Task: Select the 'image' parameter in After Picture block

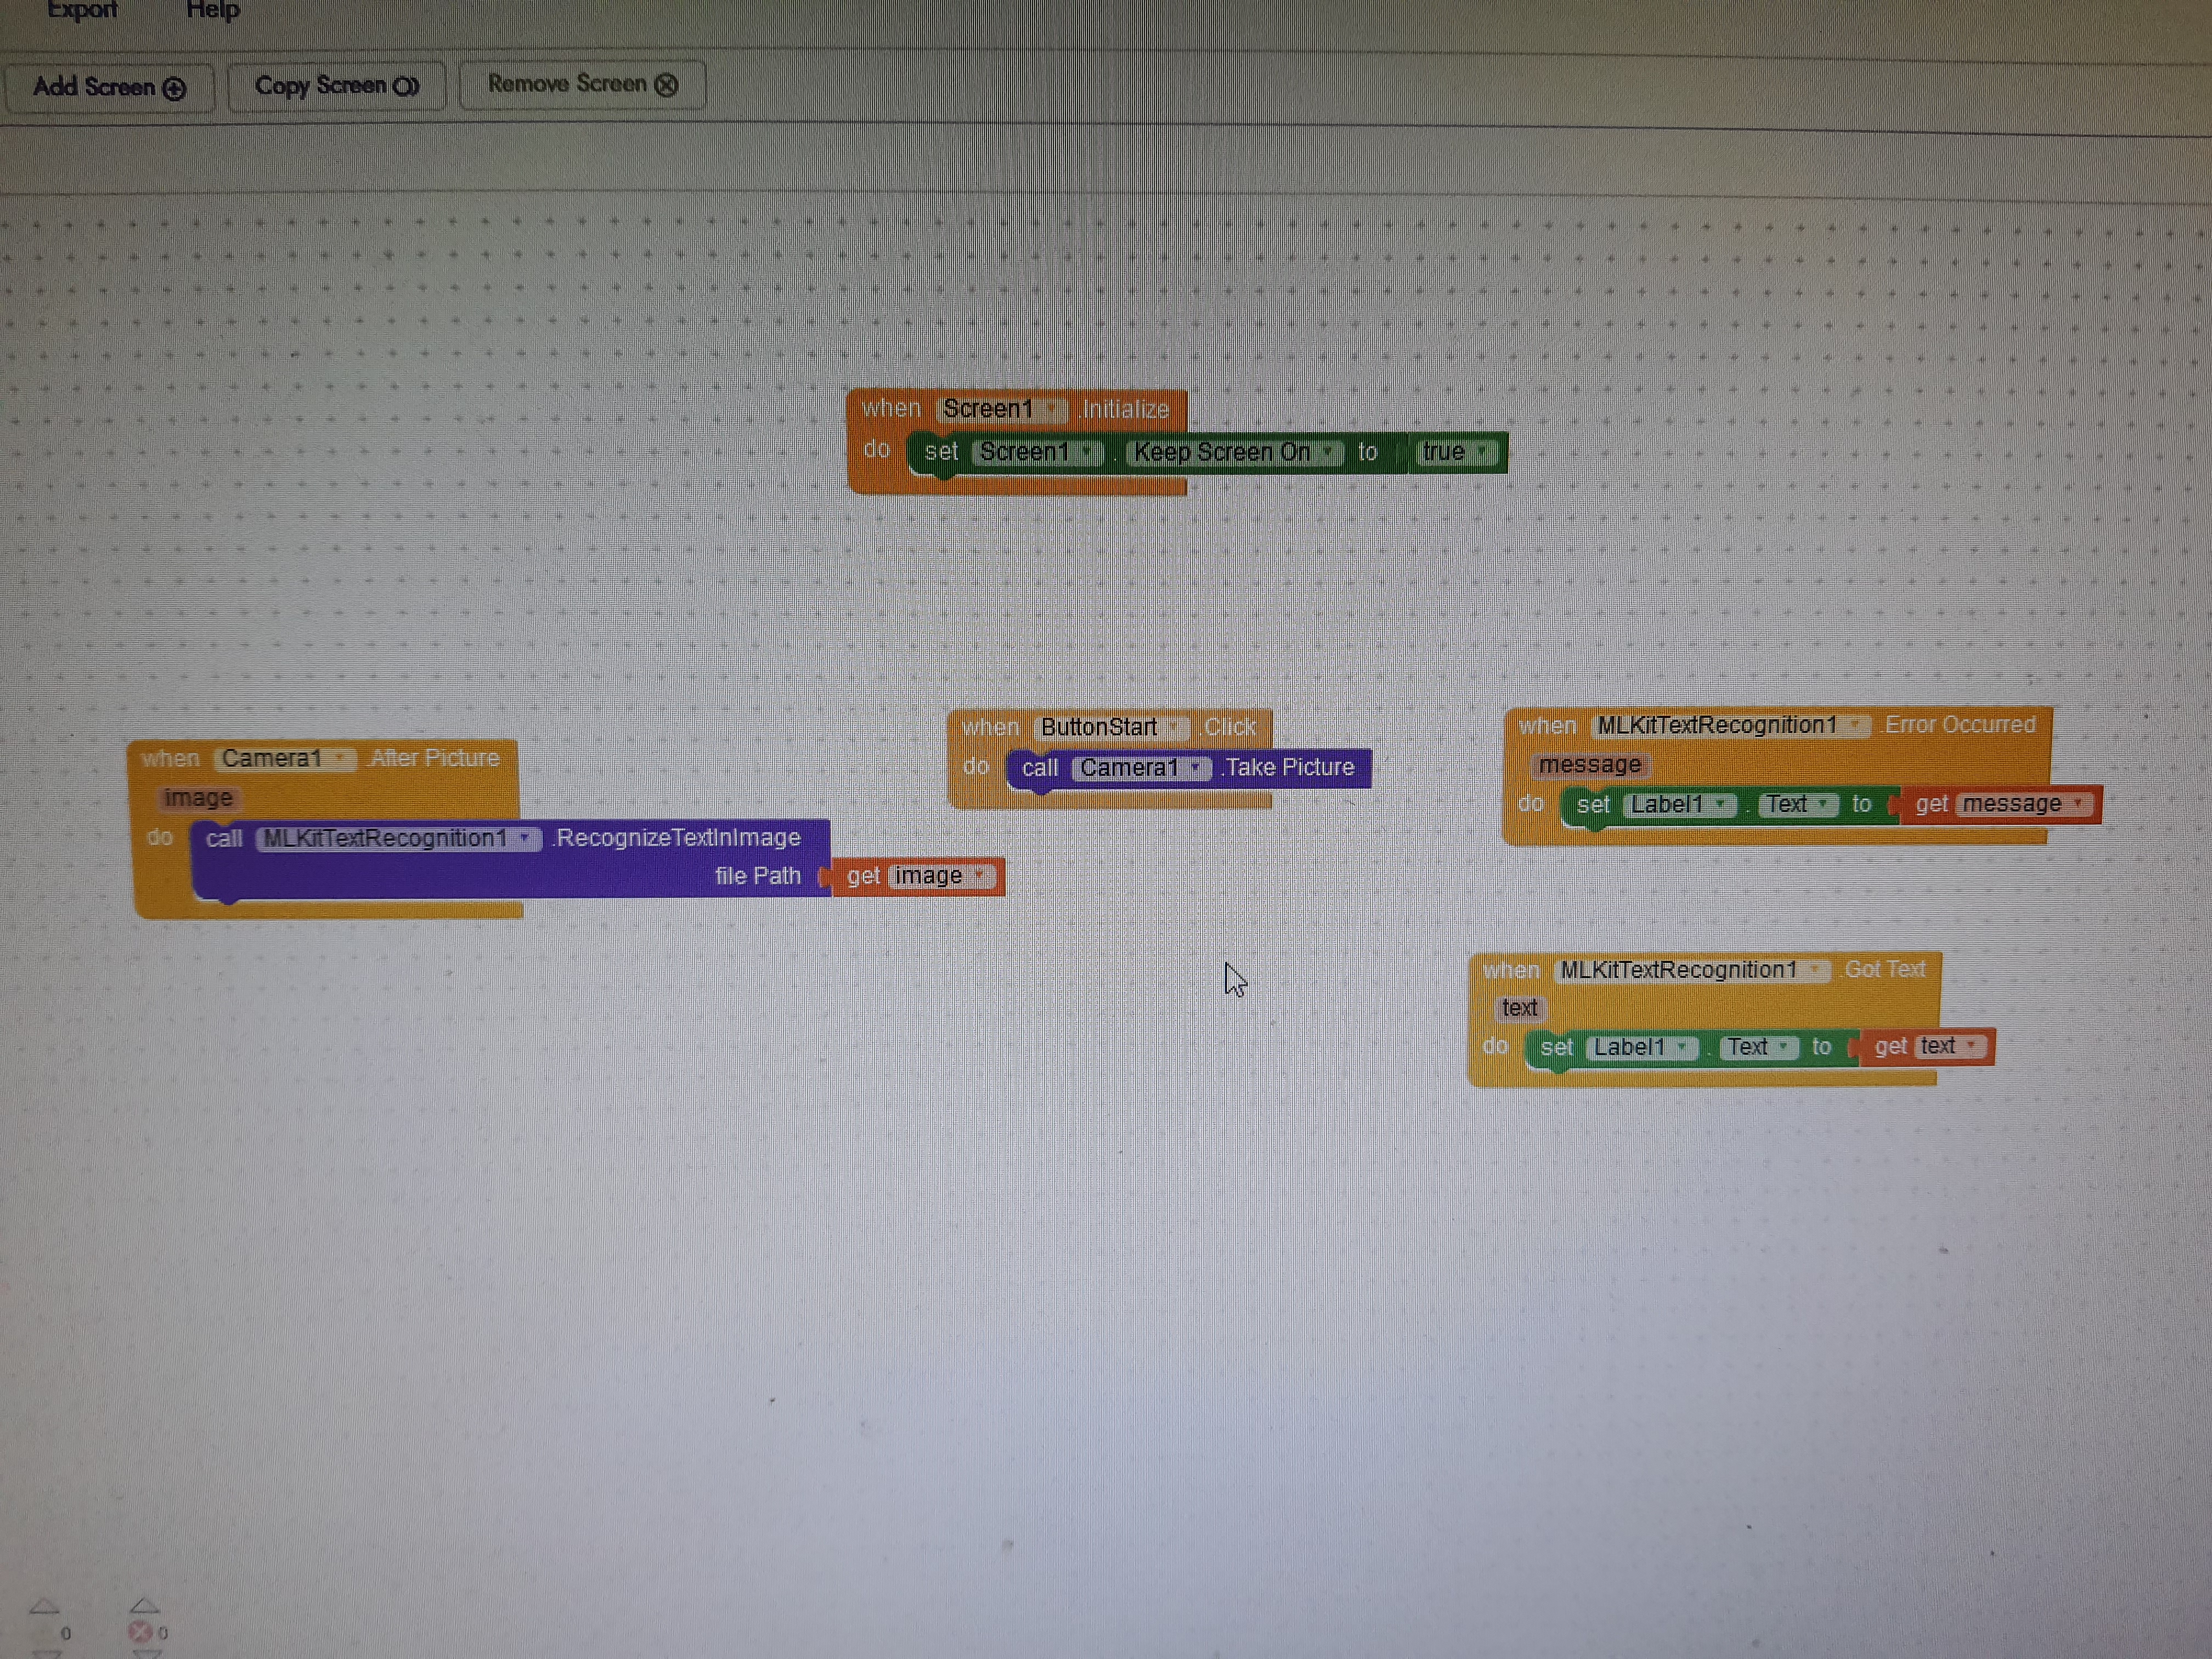Action: click(198, 798)
